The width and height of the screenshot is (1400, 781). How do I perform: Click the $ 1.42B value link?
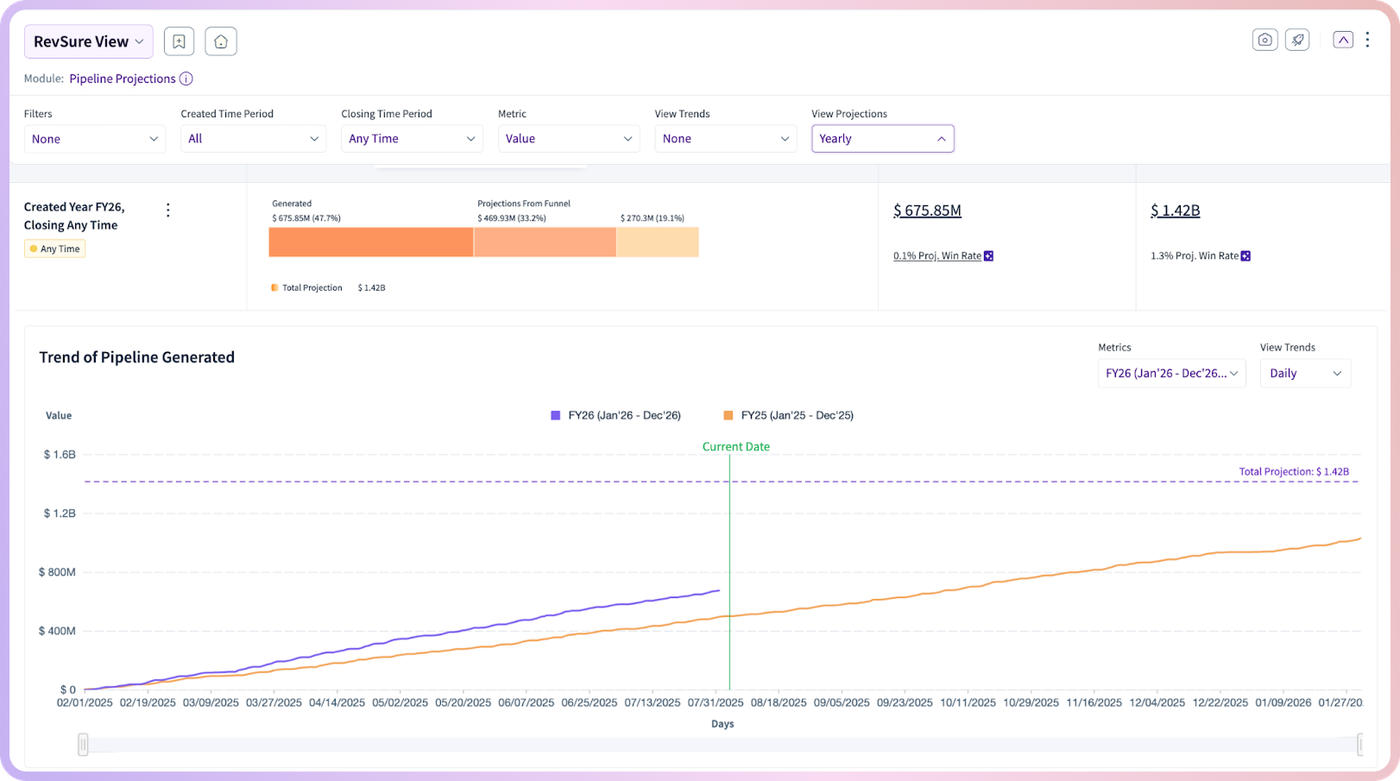[1175, 210]
